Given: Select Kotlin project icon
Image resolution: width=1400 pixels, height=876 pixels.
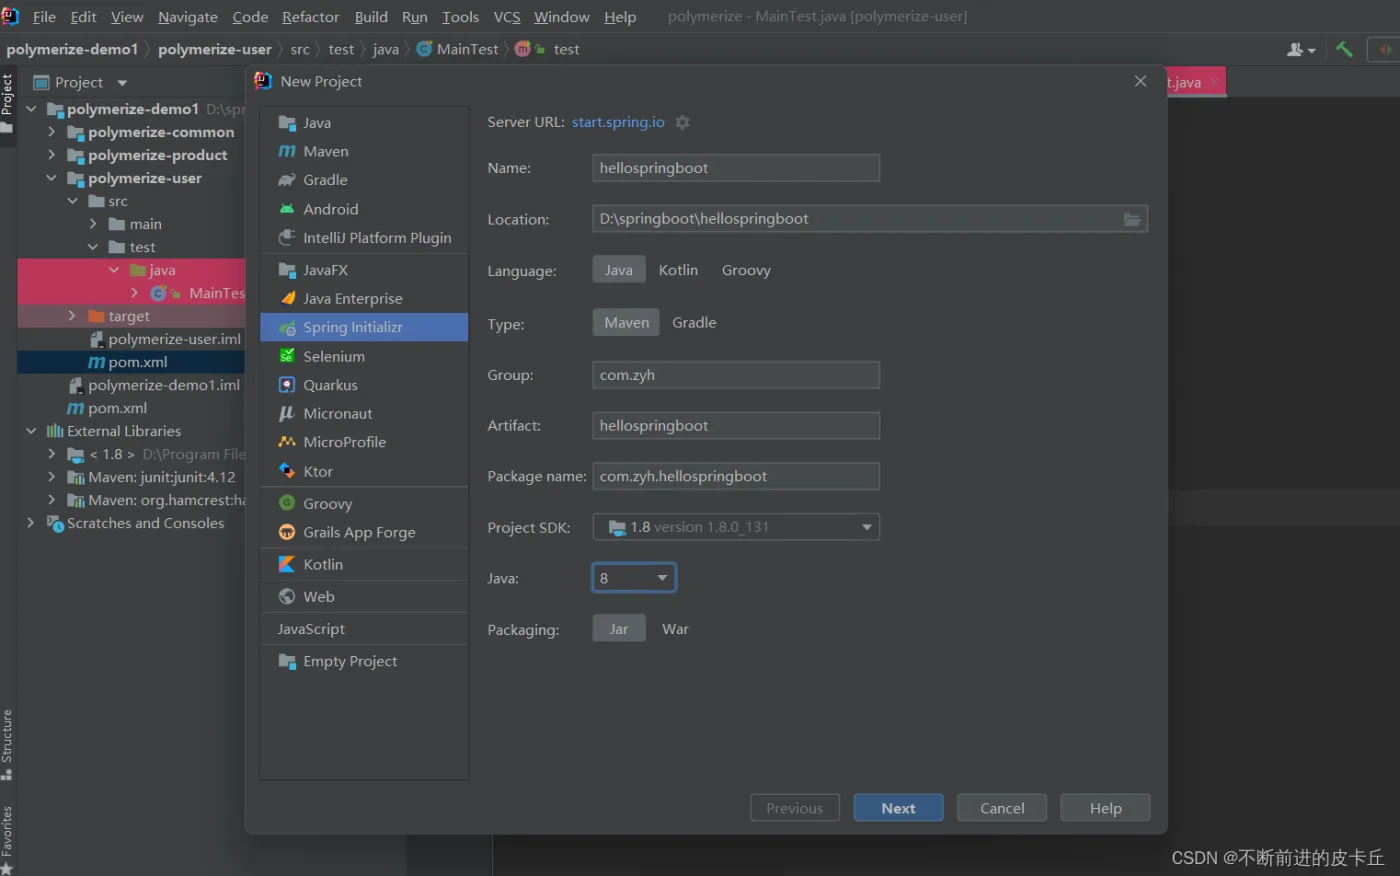Looking at the screenshot, I should [x=287, y=565].
